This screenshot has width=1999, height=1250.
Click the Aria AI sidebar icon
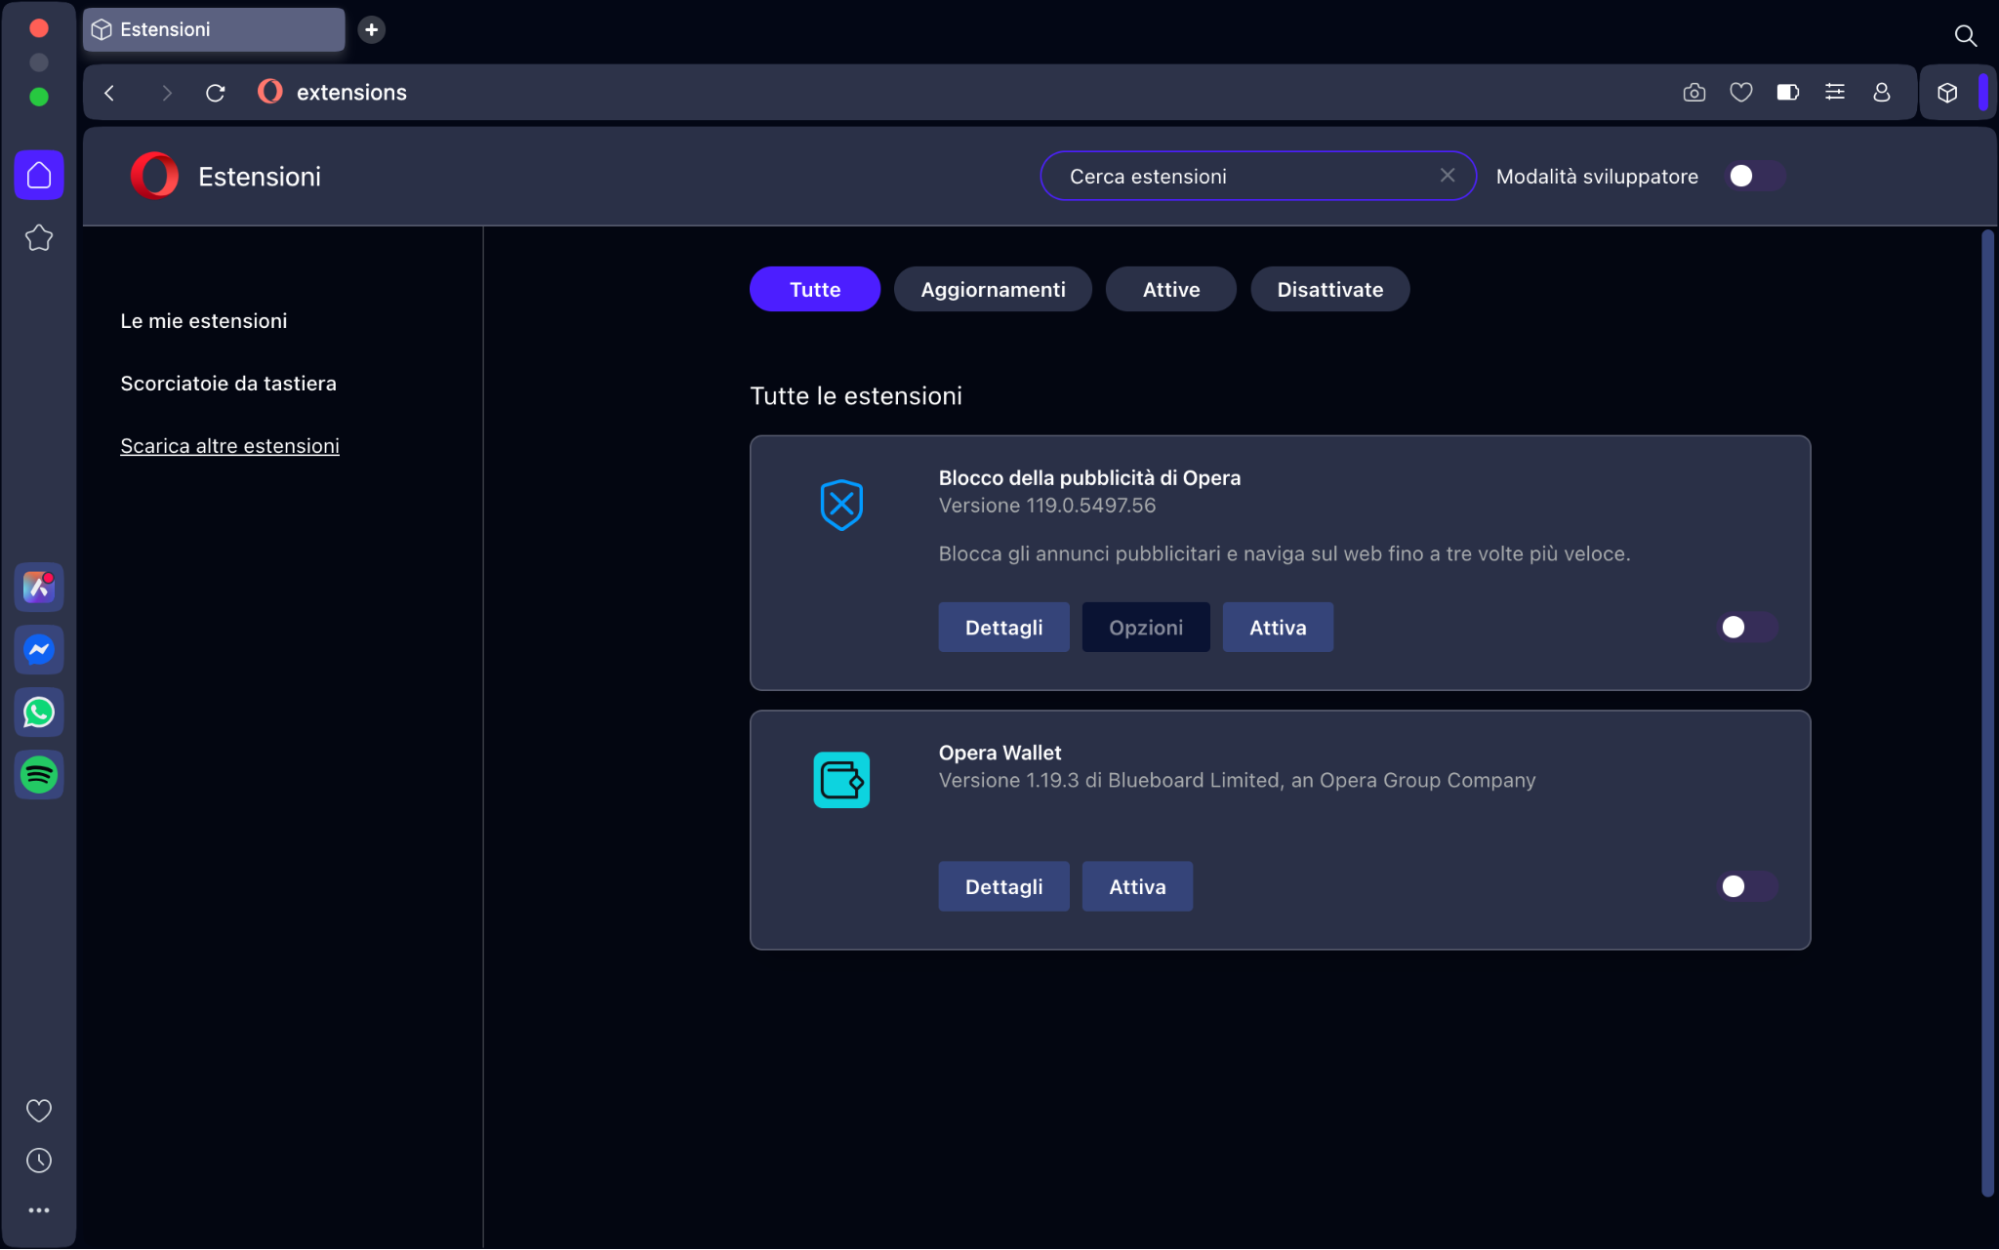point(39,587)
